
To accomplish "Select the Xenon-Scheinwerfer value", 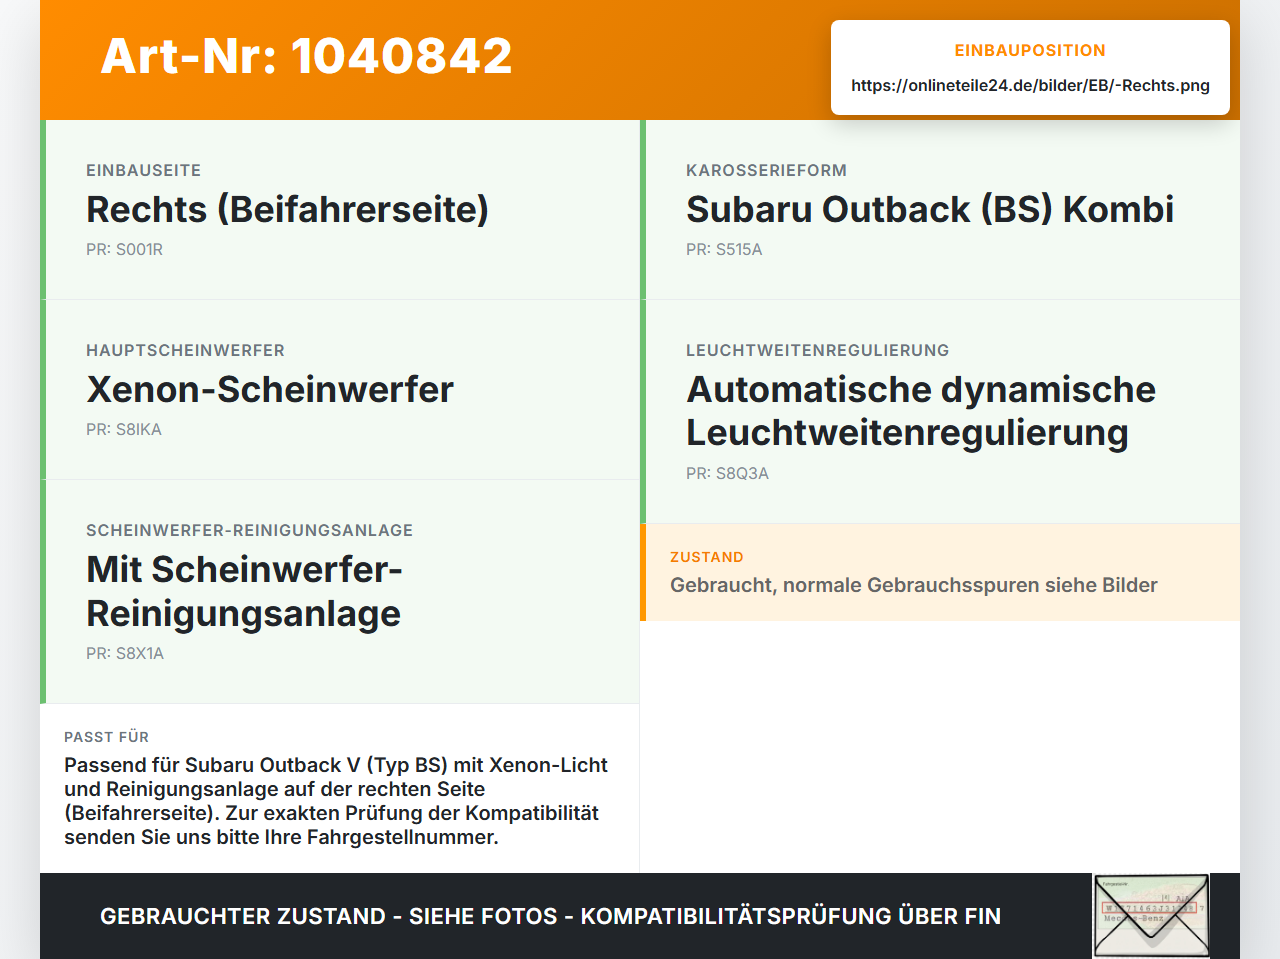I will coord(270,390).
